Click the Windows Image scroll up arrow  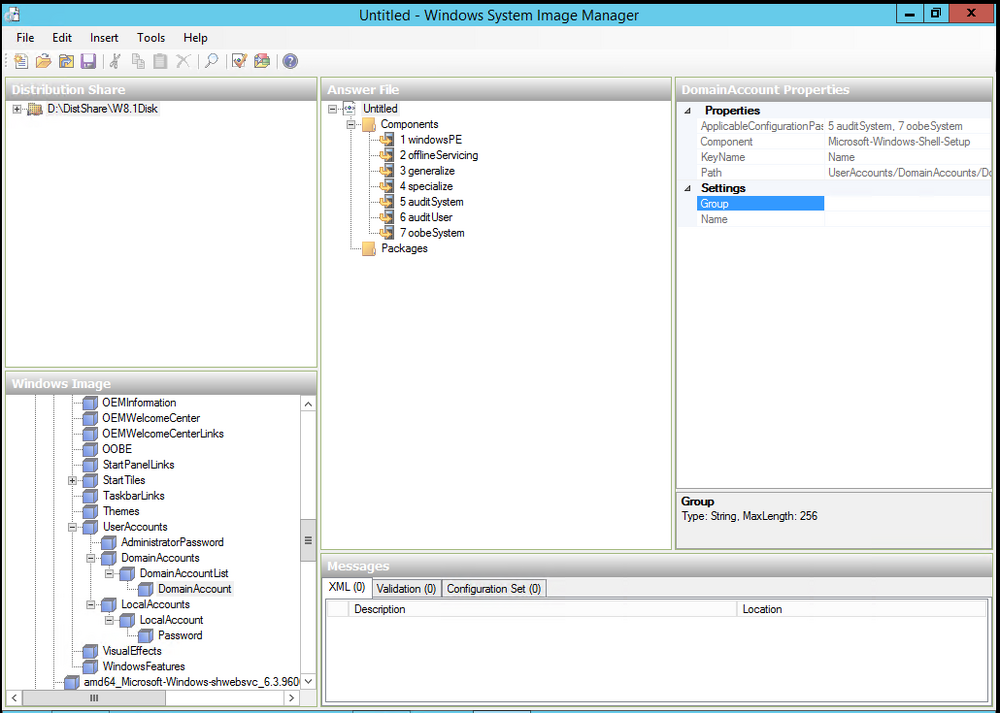(x=308, y=404)
